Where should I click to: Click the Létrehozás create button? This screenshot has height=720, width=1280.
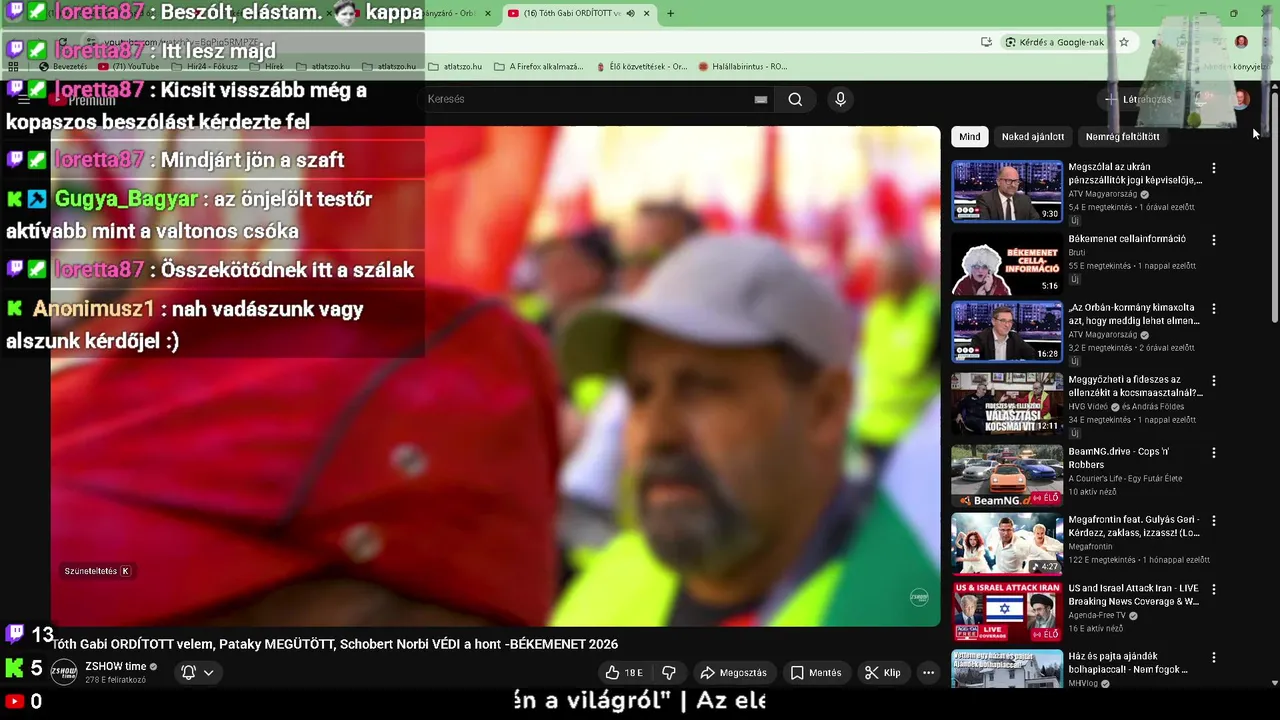click(x=1138, y=99)
